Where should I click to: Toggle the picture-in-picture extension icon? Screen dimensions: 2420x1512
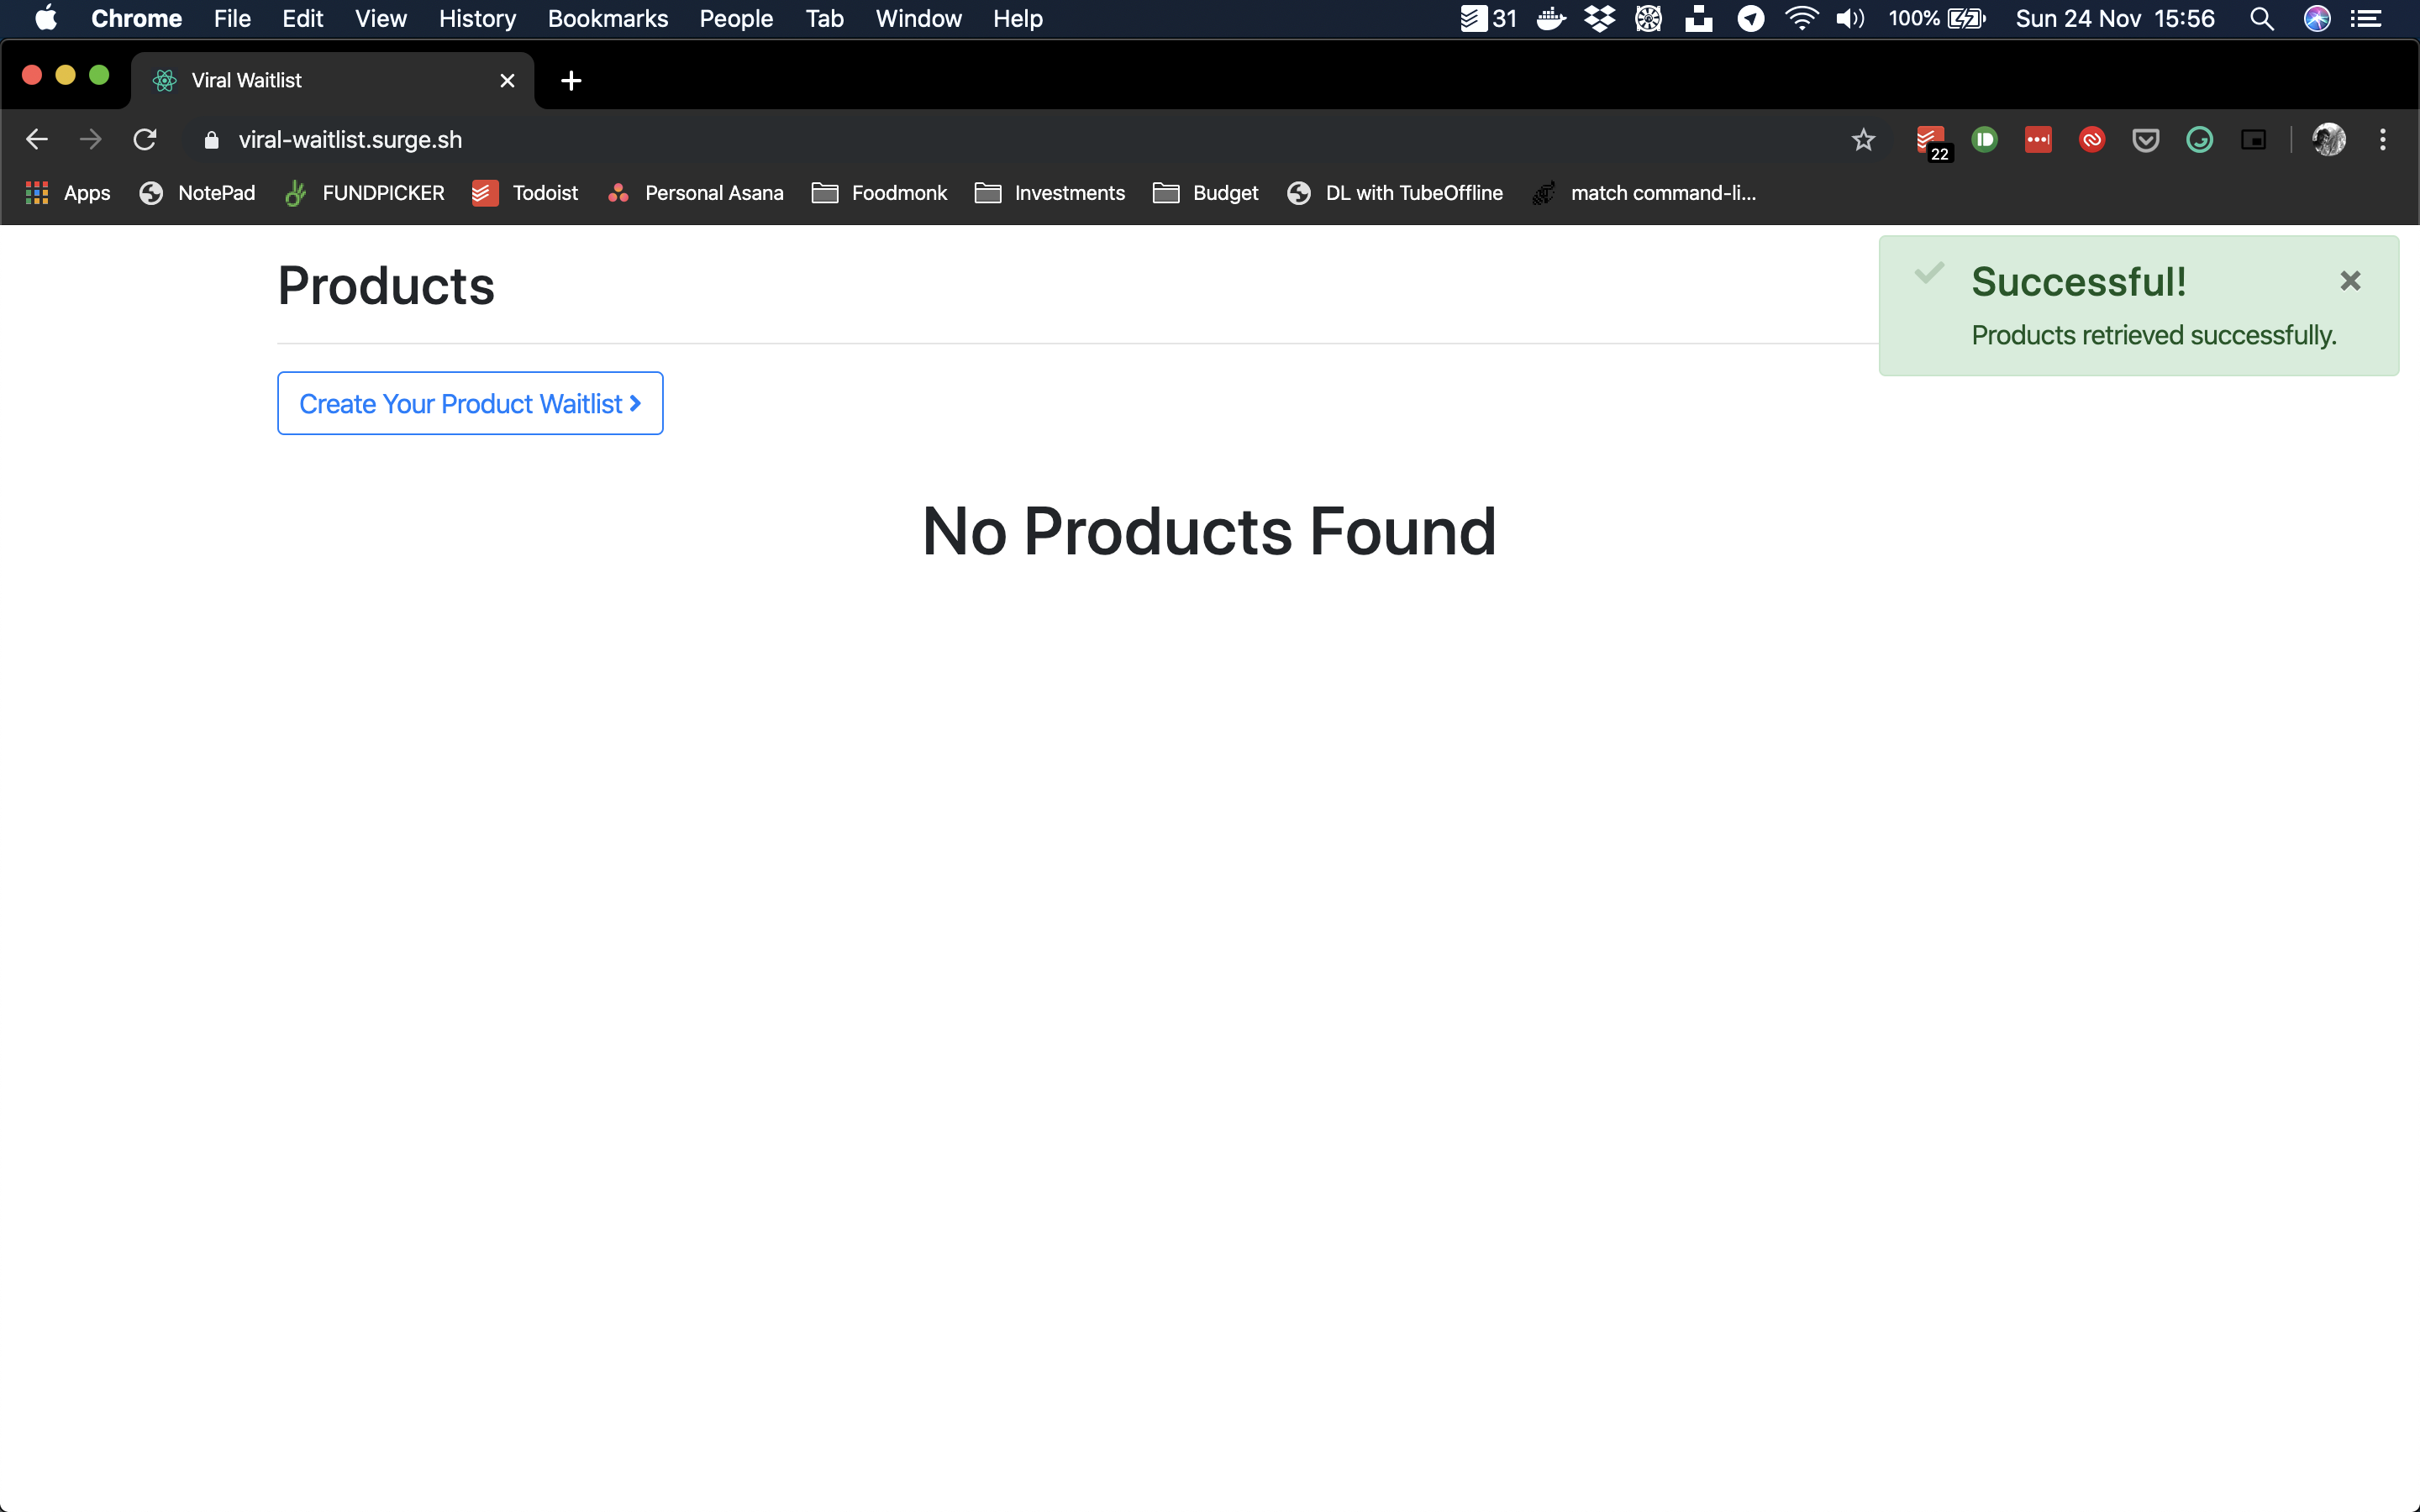coord(2253,140)
